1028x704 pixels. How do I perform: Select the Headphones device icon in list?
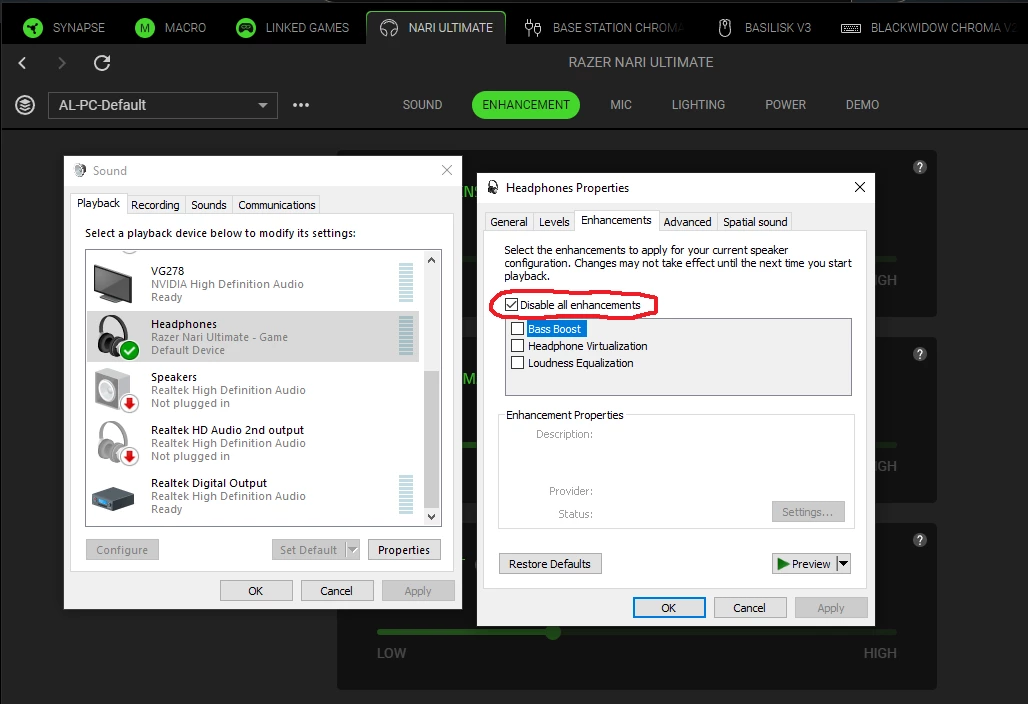[x=117, y=336]
